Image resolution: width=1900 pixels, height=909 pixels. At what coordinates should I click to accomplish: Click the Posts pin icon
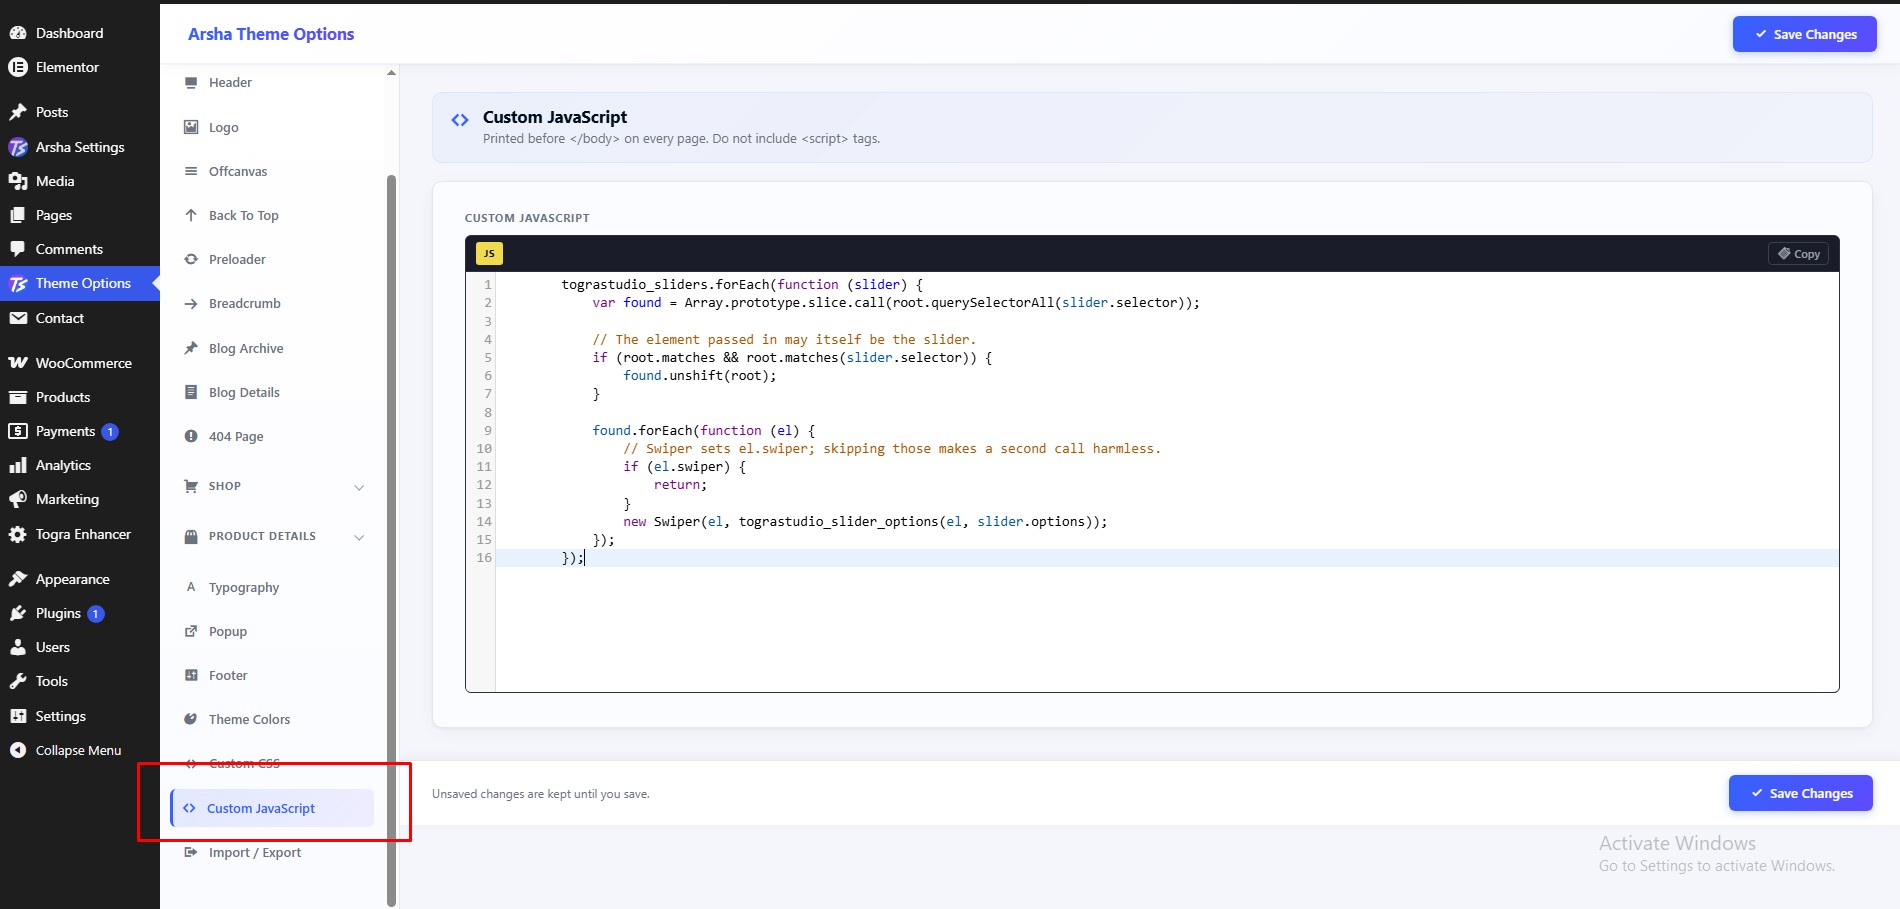click(18, 112)
